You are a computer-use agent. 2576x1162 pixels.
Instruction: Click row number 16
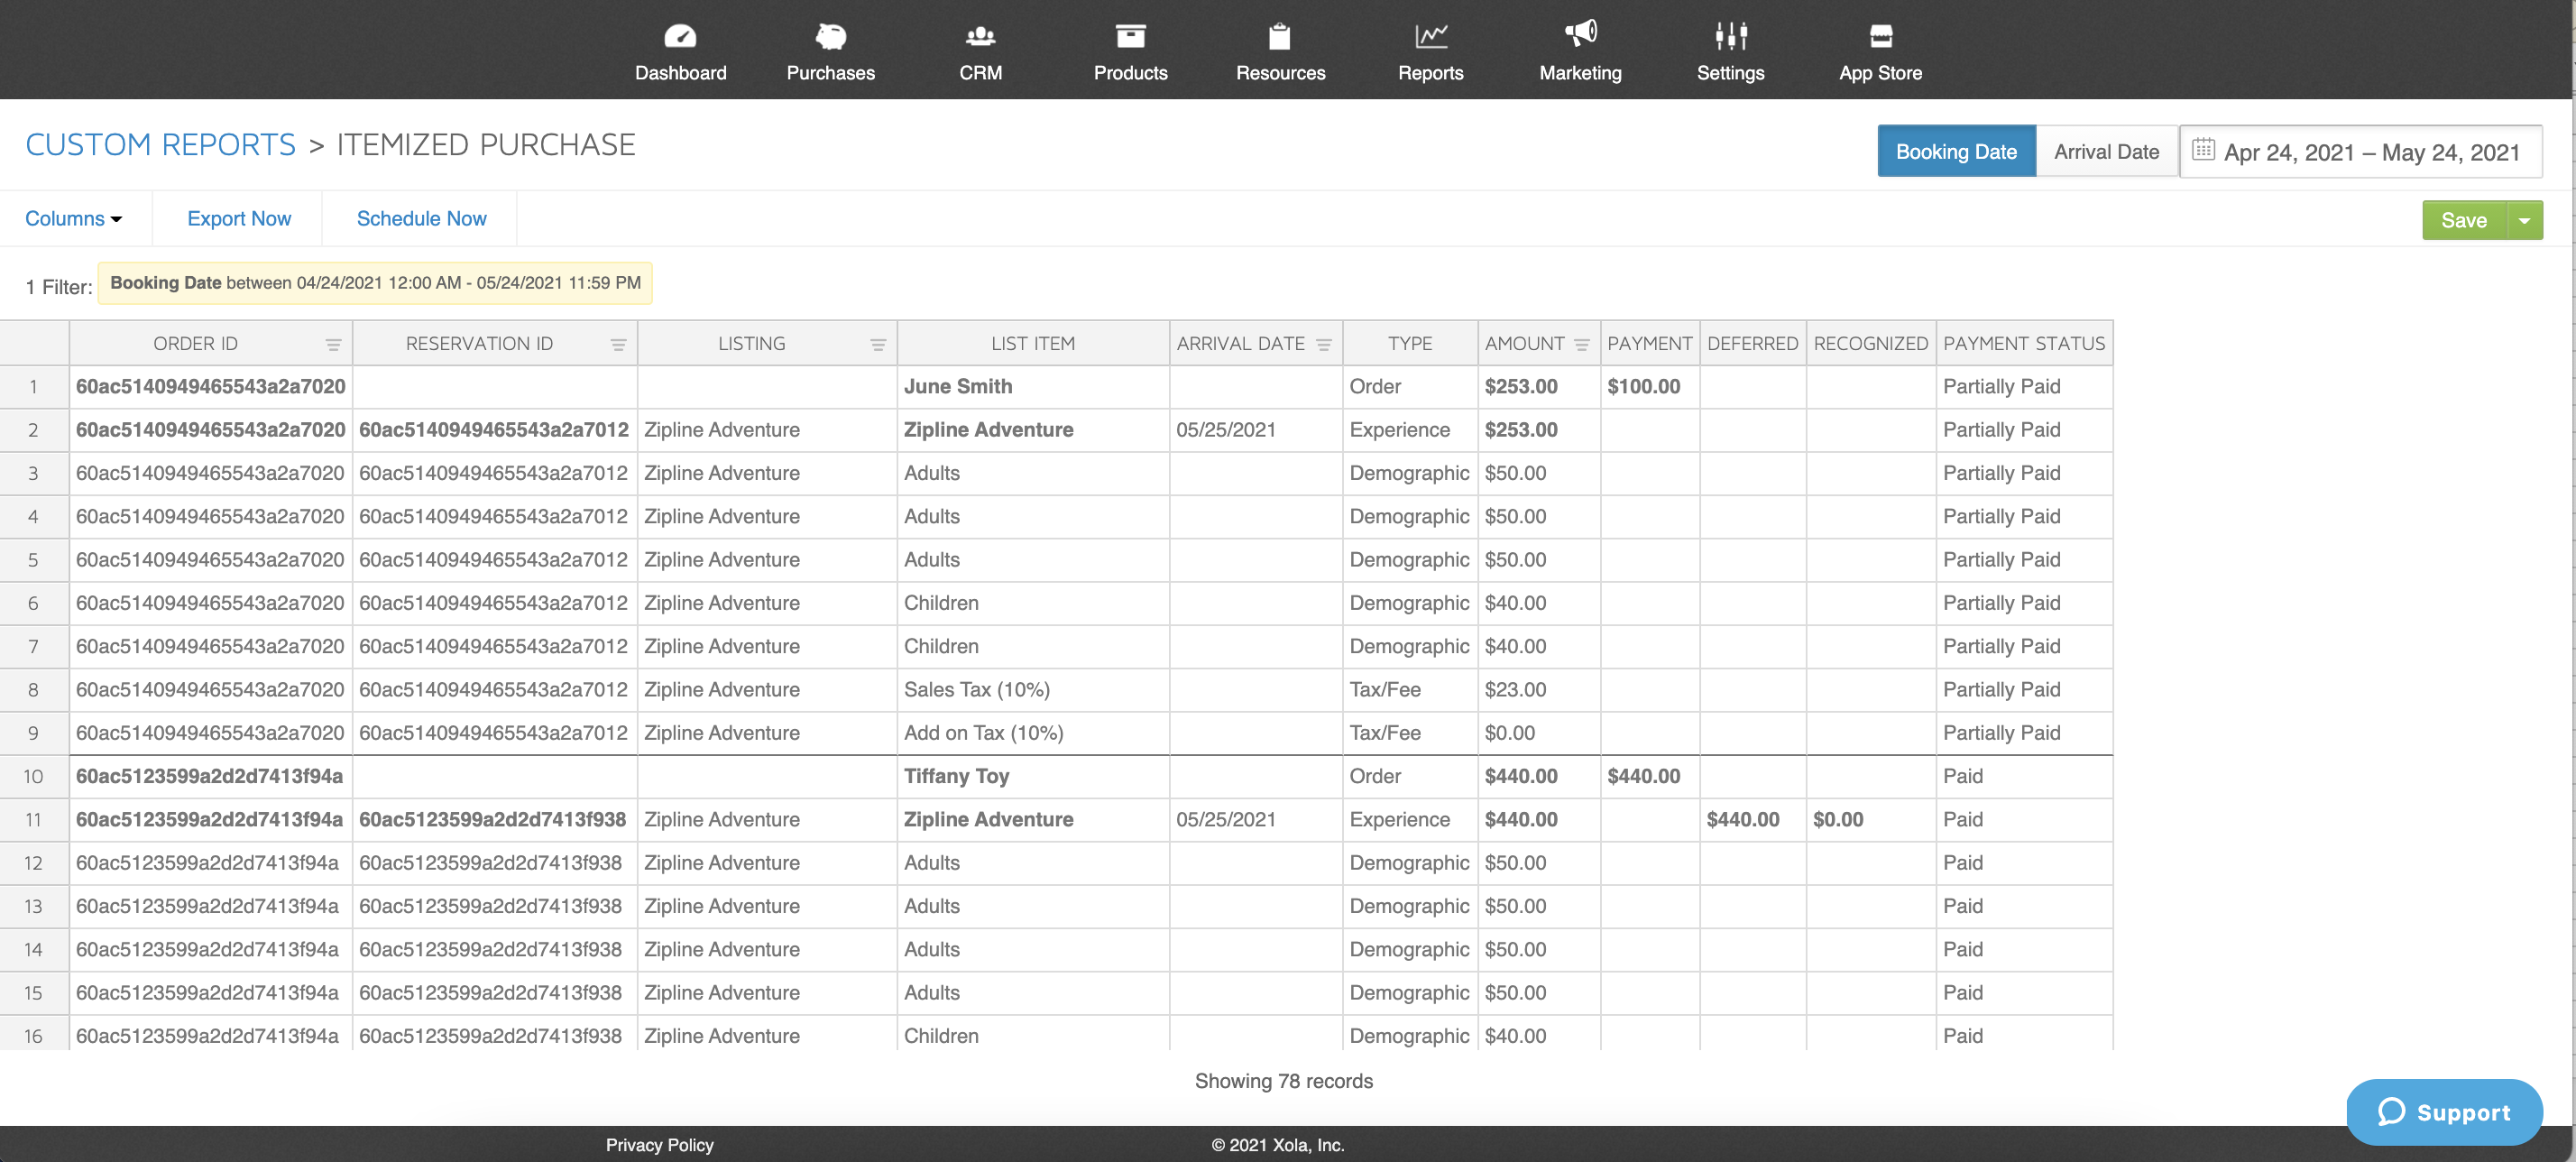[33, 1036]
